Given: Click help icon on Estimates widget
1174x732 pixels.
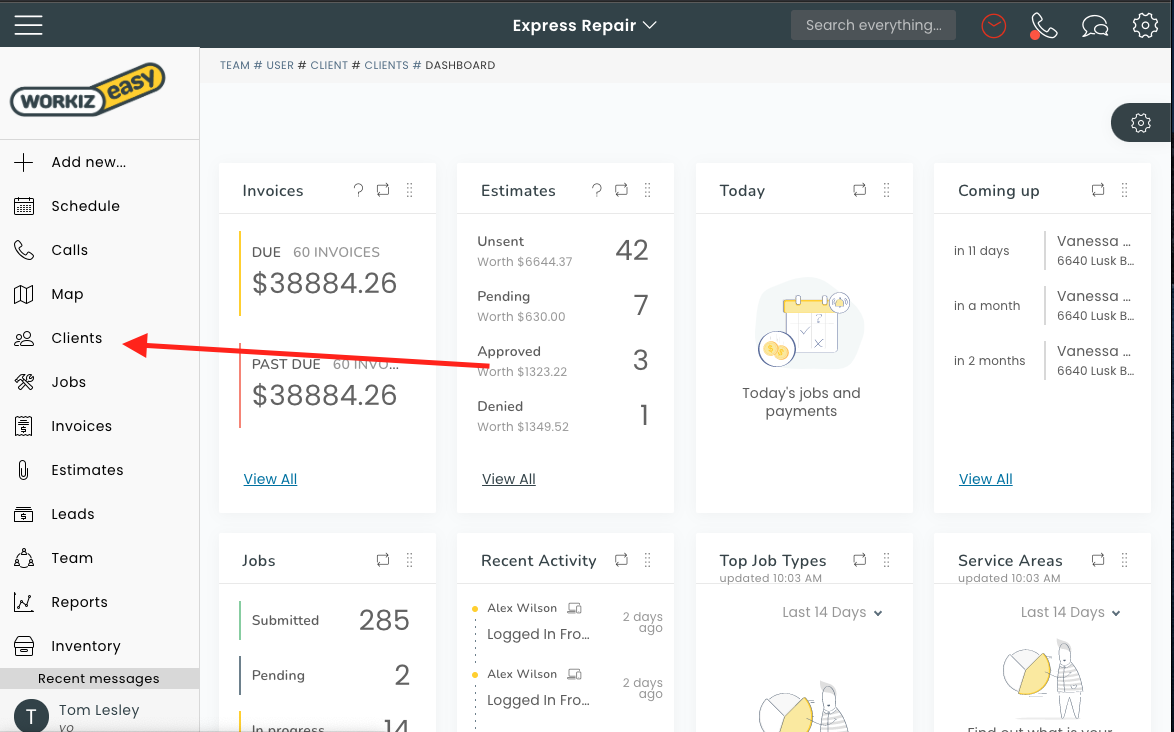Looking at the screenshot, I should click(597, 190).
